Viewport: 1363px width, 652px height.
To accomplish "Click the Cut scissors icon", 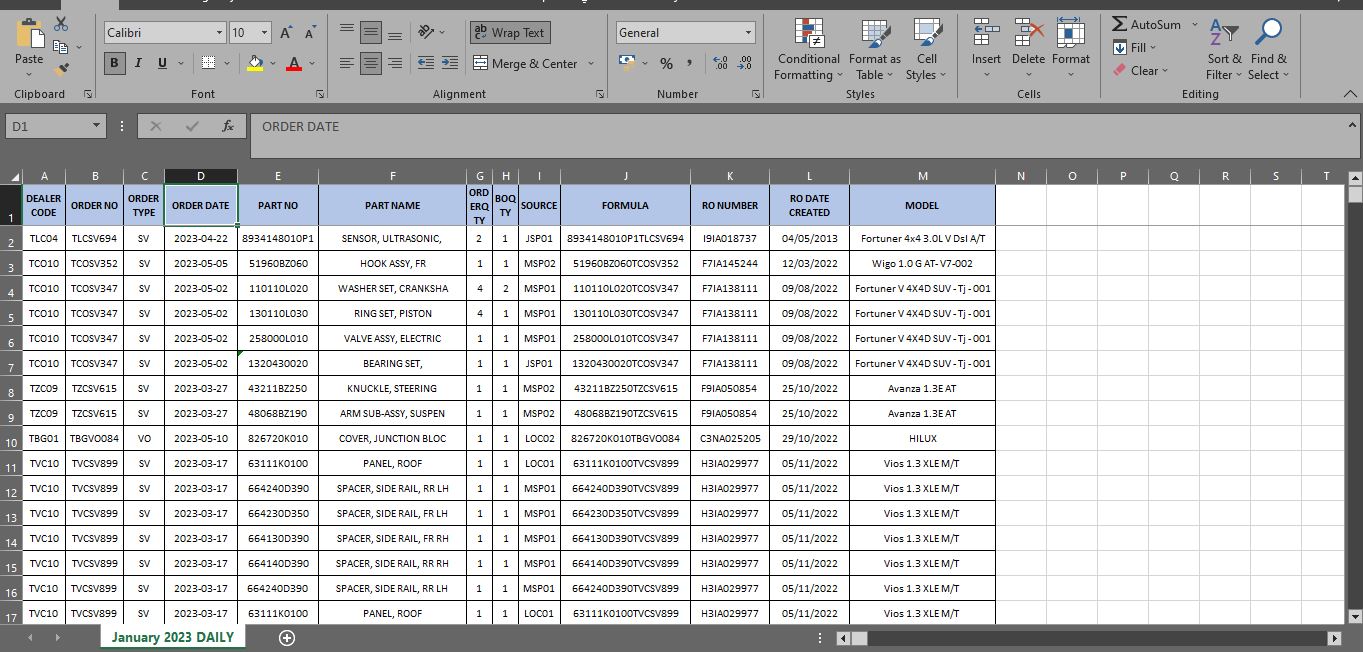I will click(x=62, y=24).
